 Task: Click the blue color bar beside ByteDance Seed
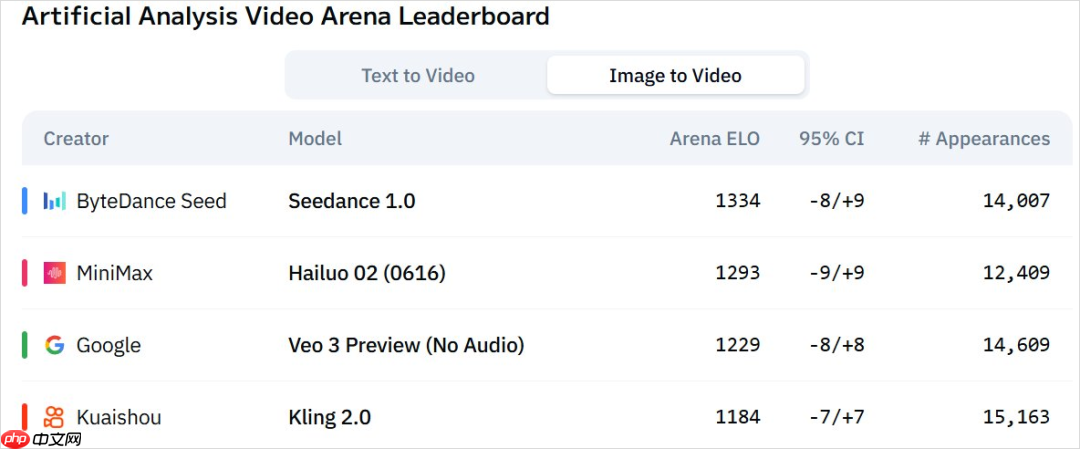click(25, 201)
